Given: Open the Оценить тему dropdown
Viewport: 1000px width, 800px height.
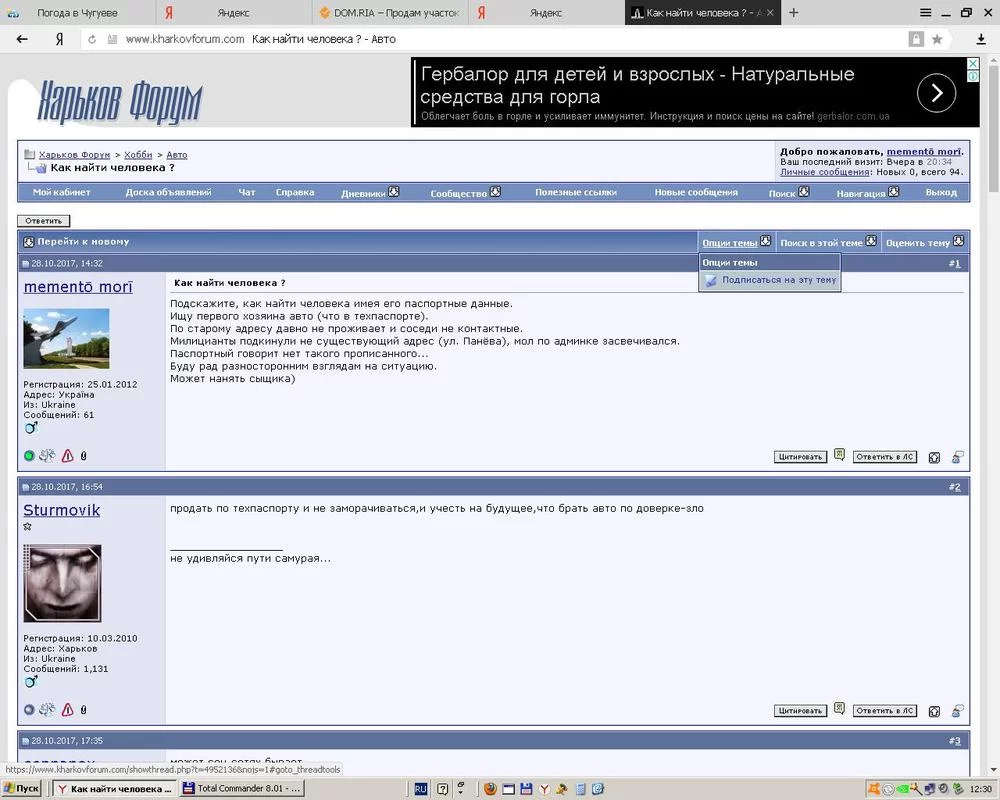Looking at the screenshot, I should coord(925,242).
